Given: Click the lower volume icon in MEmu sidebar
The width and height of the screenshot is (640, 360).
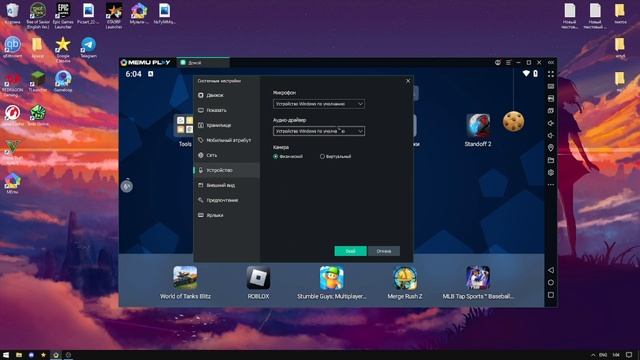Looking at the screenshot, I should [x=551, y=135].
